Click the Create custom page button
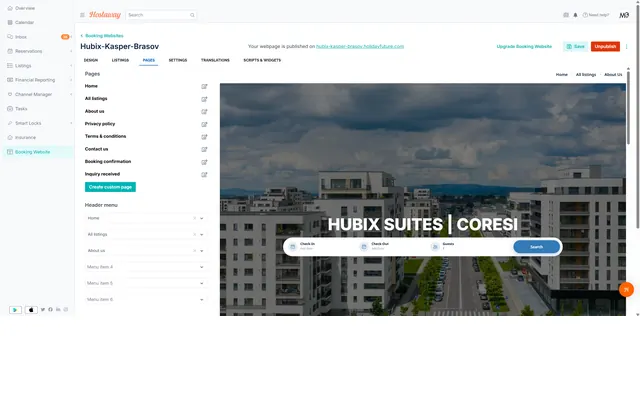Viewport: 640px width, 400px height. 110,187
